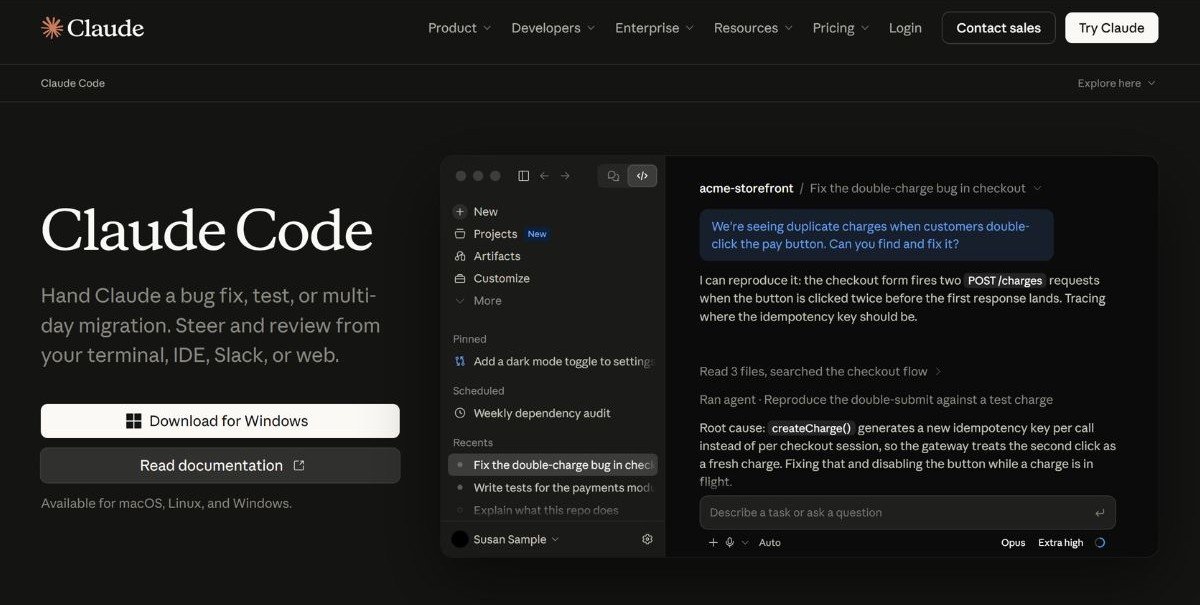Select Fix the double-charge bug in Recents
1200x605 pixels.
554,465
